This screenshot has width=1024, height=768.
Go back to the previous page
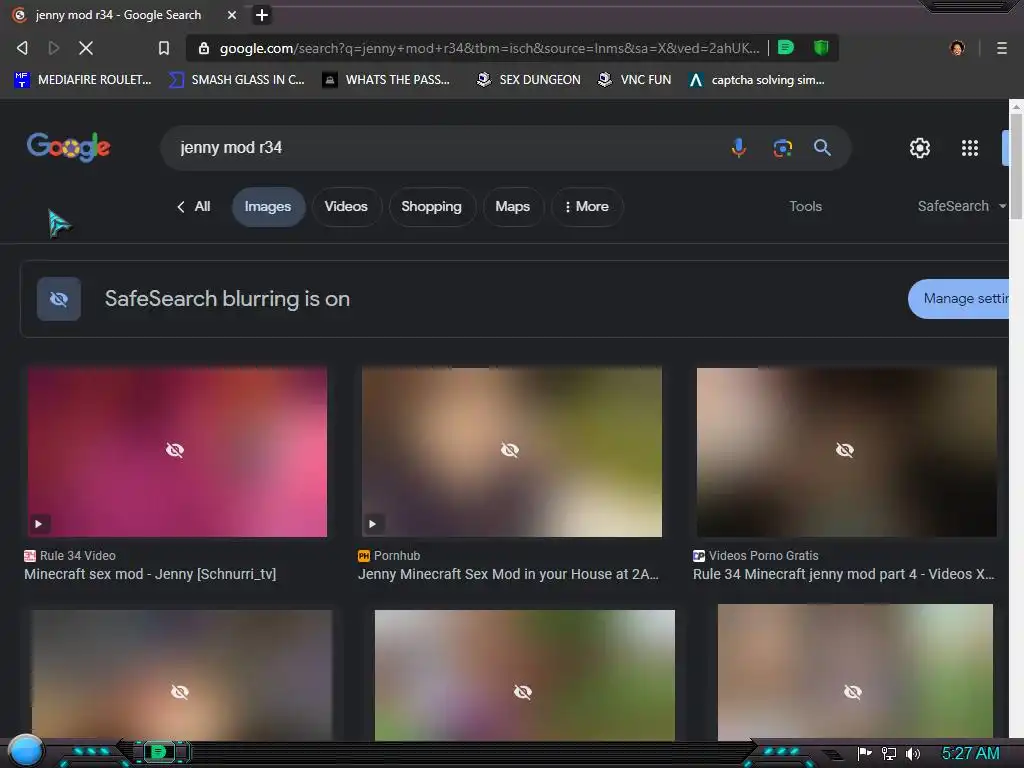[x=22, y=48]
